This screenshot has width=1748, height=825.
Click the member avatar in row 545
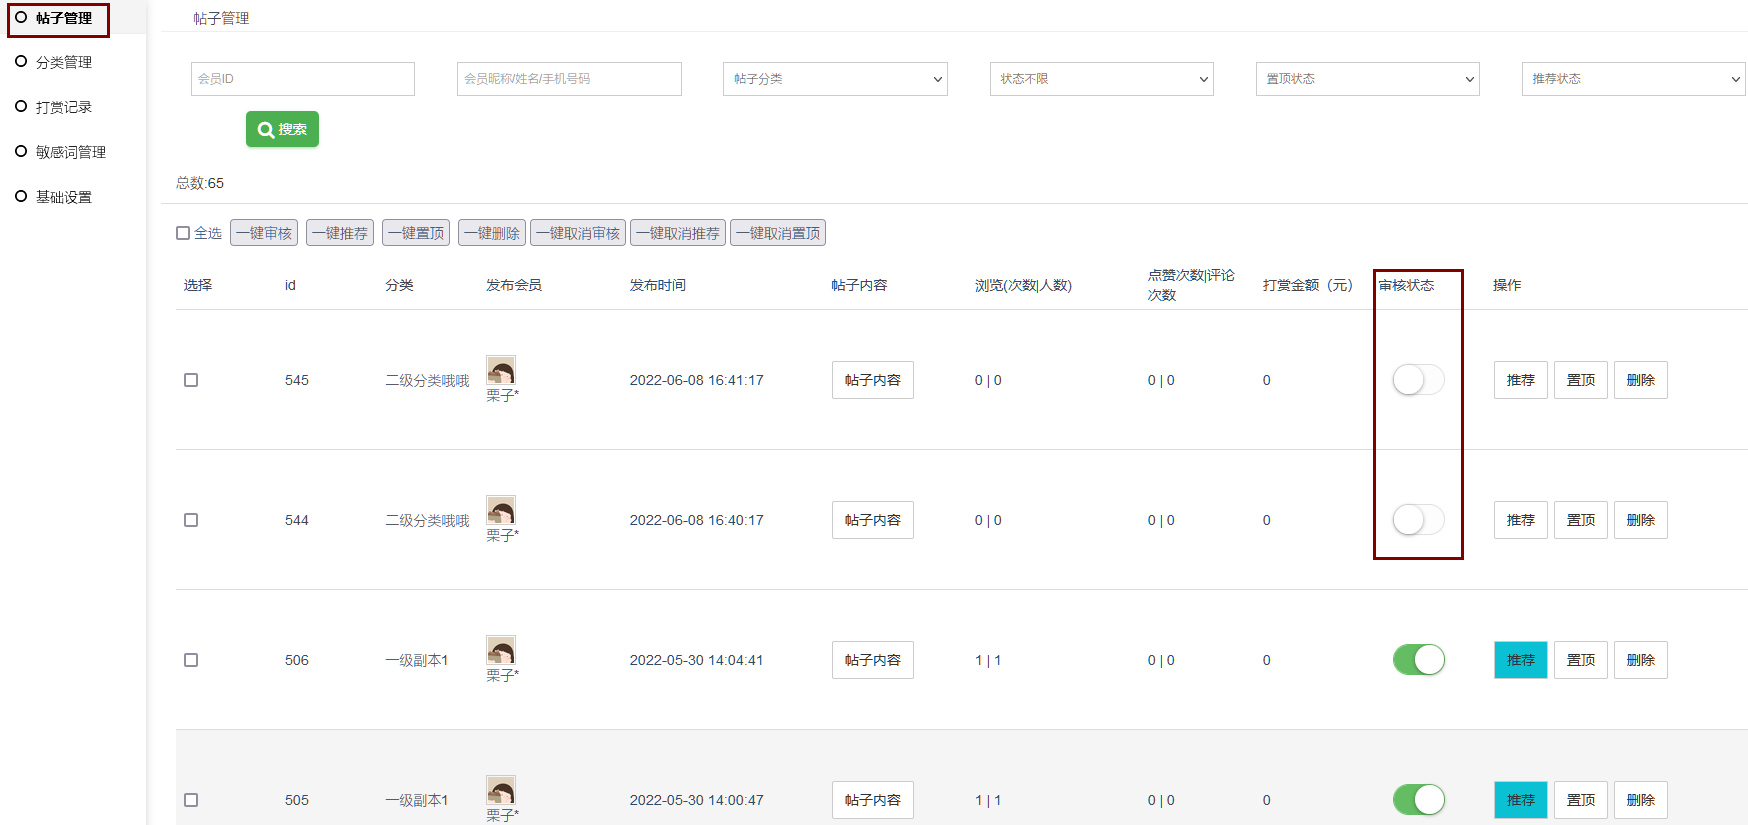500,371
